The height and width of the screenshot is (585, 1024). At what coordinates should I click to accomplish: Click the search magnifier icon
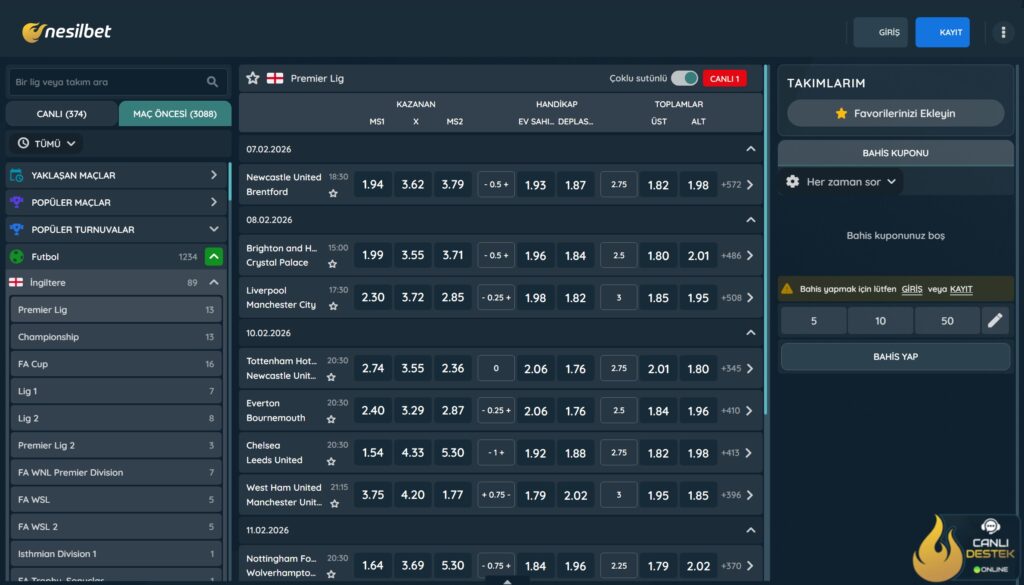(212, 82)
